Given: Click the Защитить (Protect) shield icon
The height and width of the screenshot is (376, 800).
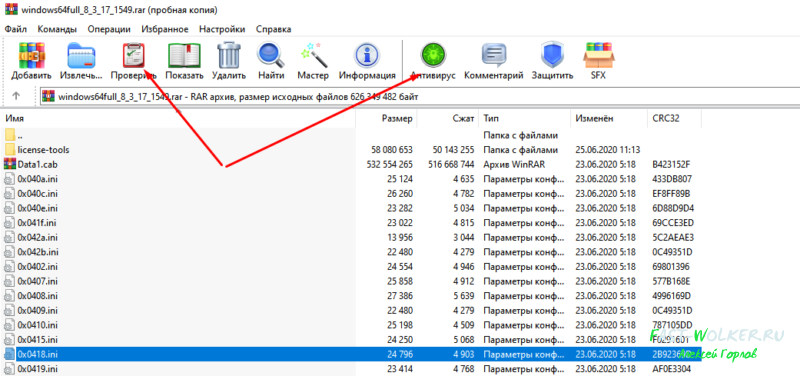Looking at the screenshot, I should (552, 56).
